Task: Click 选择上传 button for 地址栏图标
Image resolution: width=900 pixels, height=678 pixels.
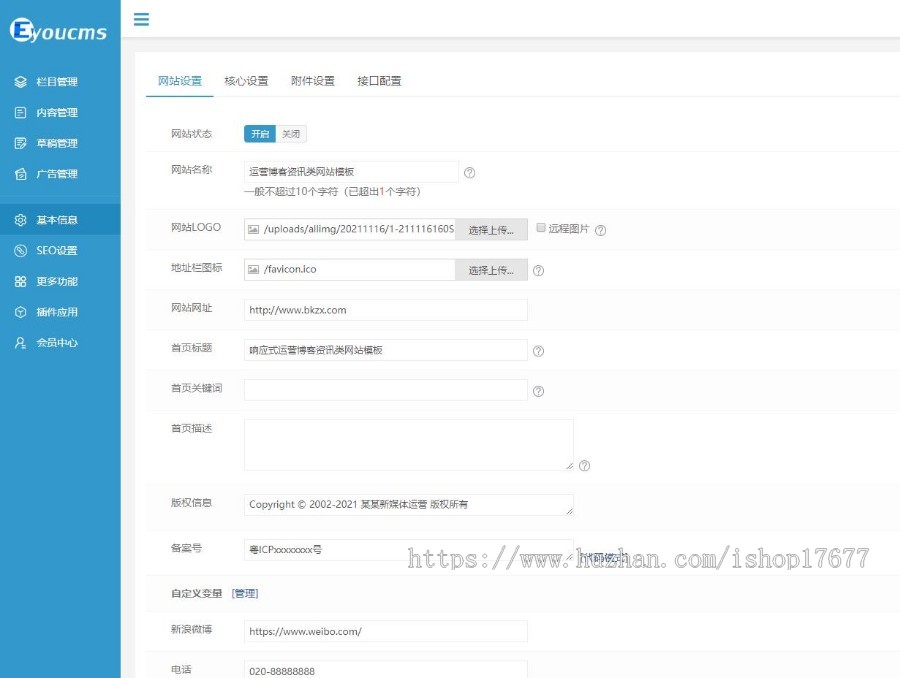Action: [x=491, y=270]
